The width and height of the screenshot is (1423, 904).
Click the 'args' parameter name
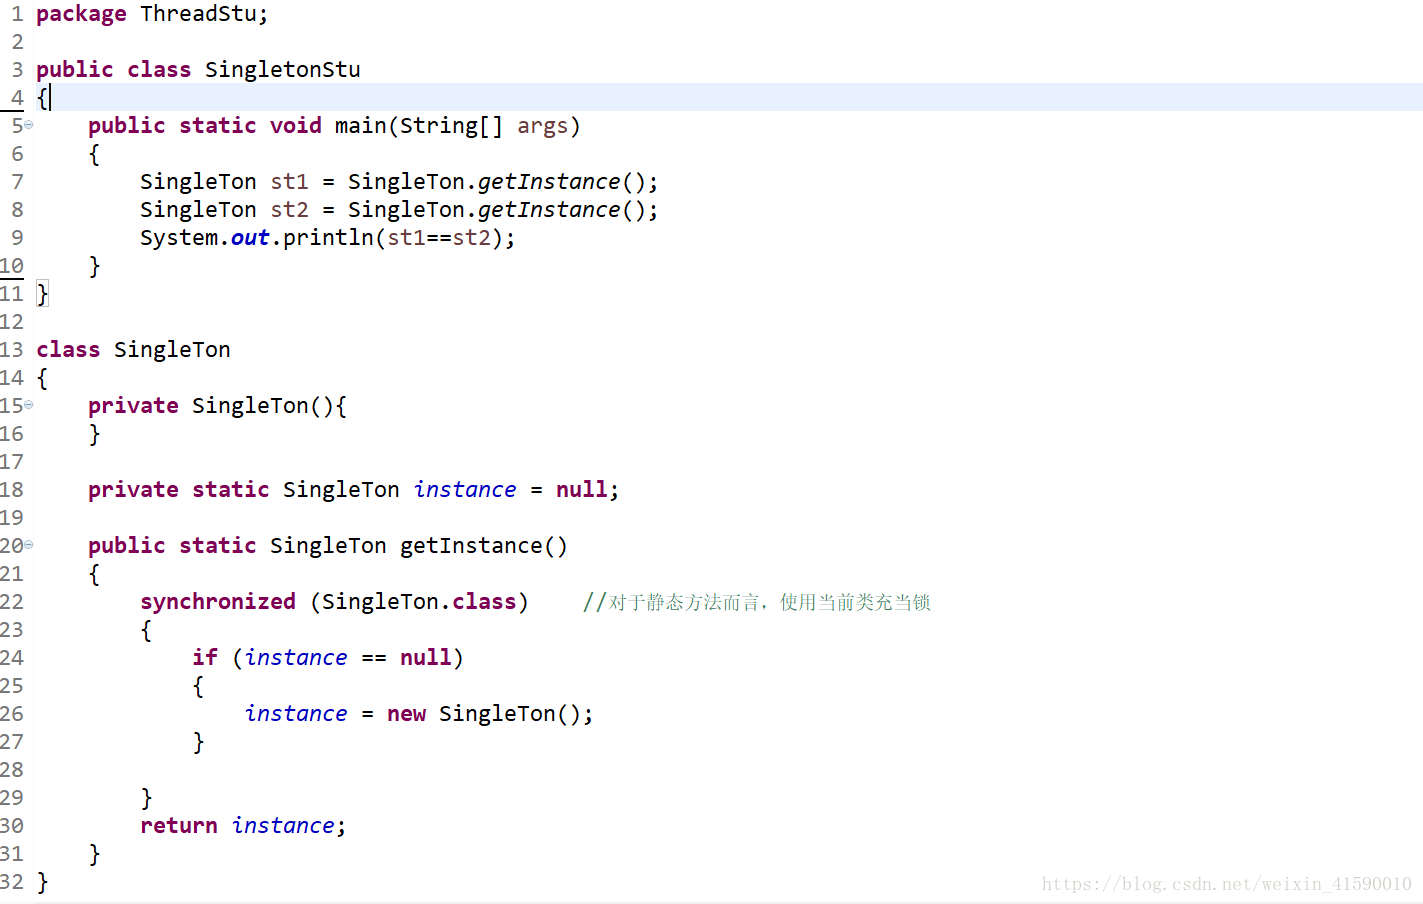tap(542, 127)
